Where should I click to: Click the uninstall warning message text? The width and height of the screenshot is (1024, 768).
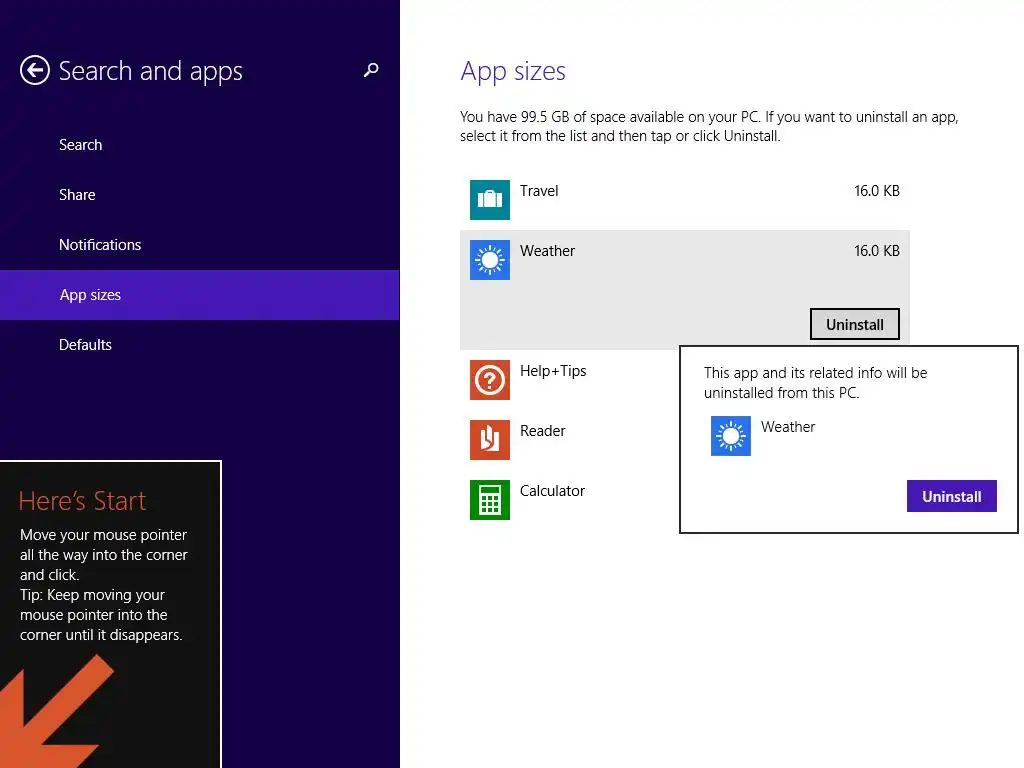pyautogui.click(x=816, y=383)
